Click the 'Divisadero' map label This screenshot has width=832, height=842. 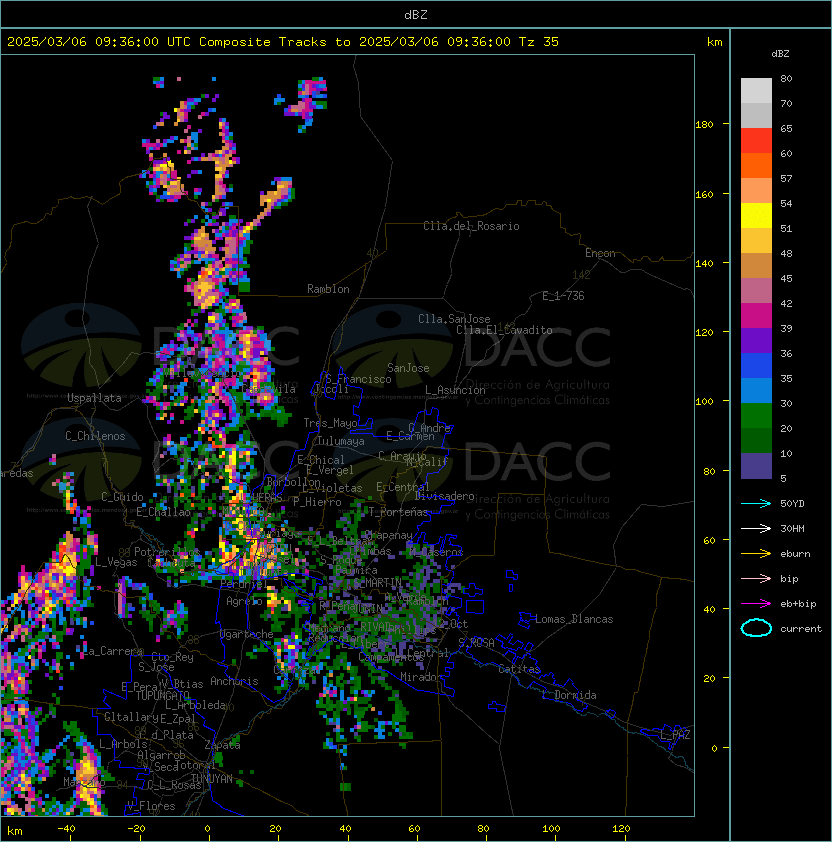point(444,496)
